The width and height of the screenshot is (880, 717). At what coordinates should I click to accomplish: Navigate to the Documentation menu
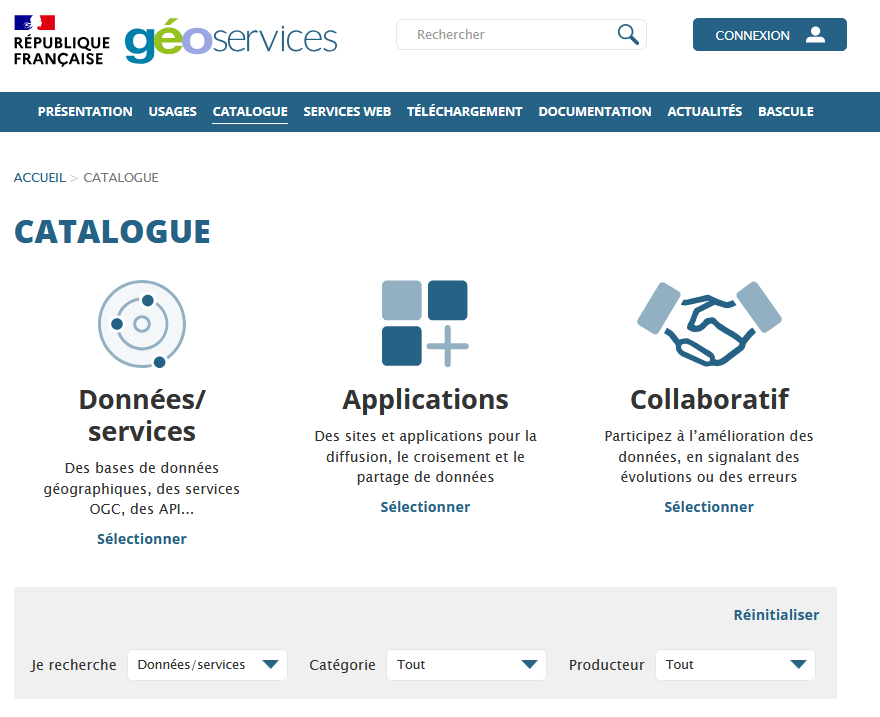tap(595, 112)
